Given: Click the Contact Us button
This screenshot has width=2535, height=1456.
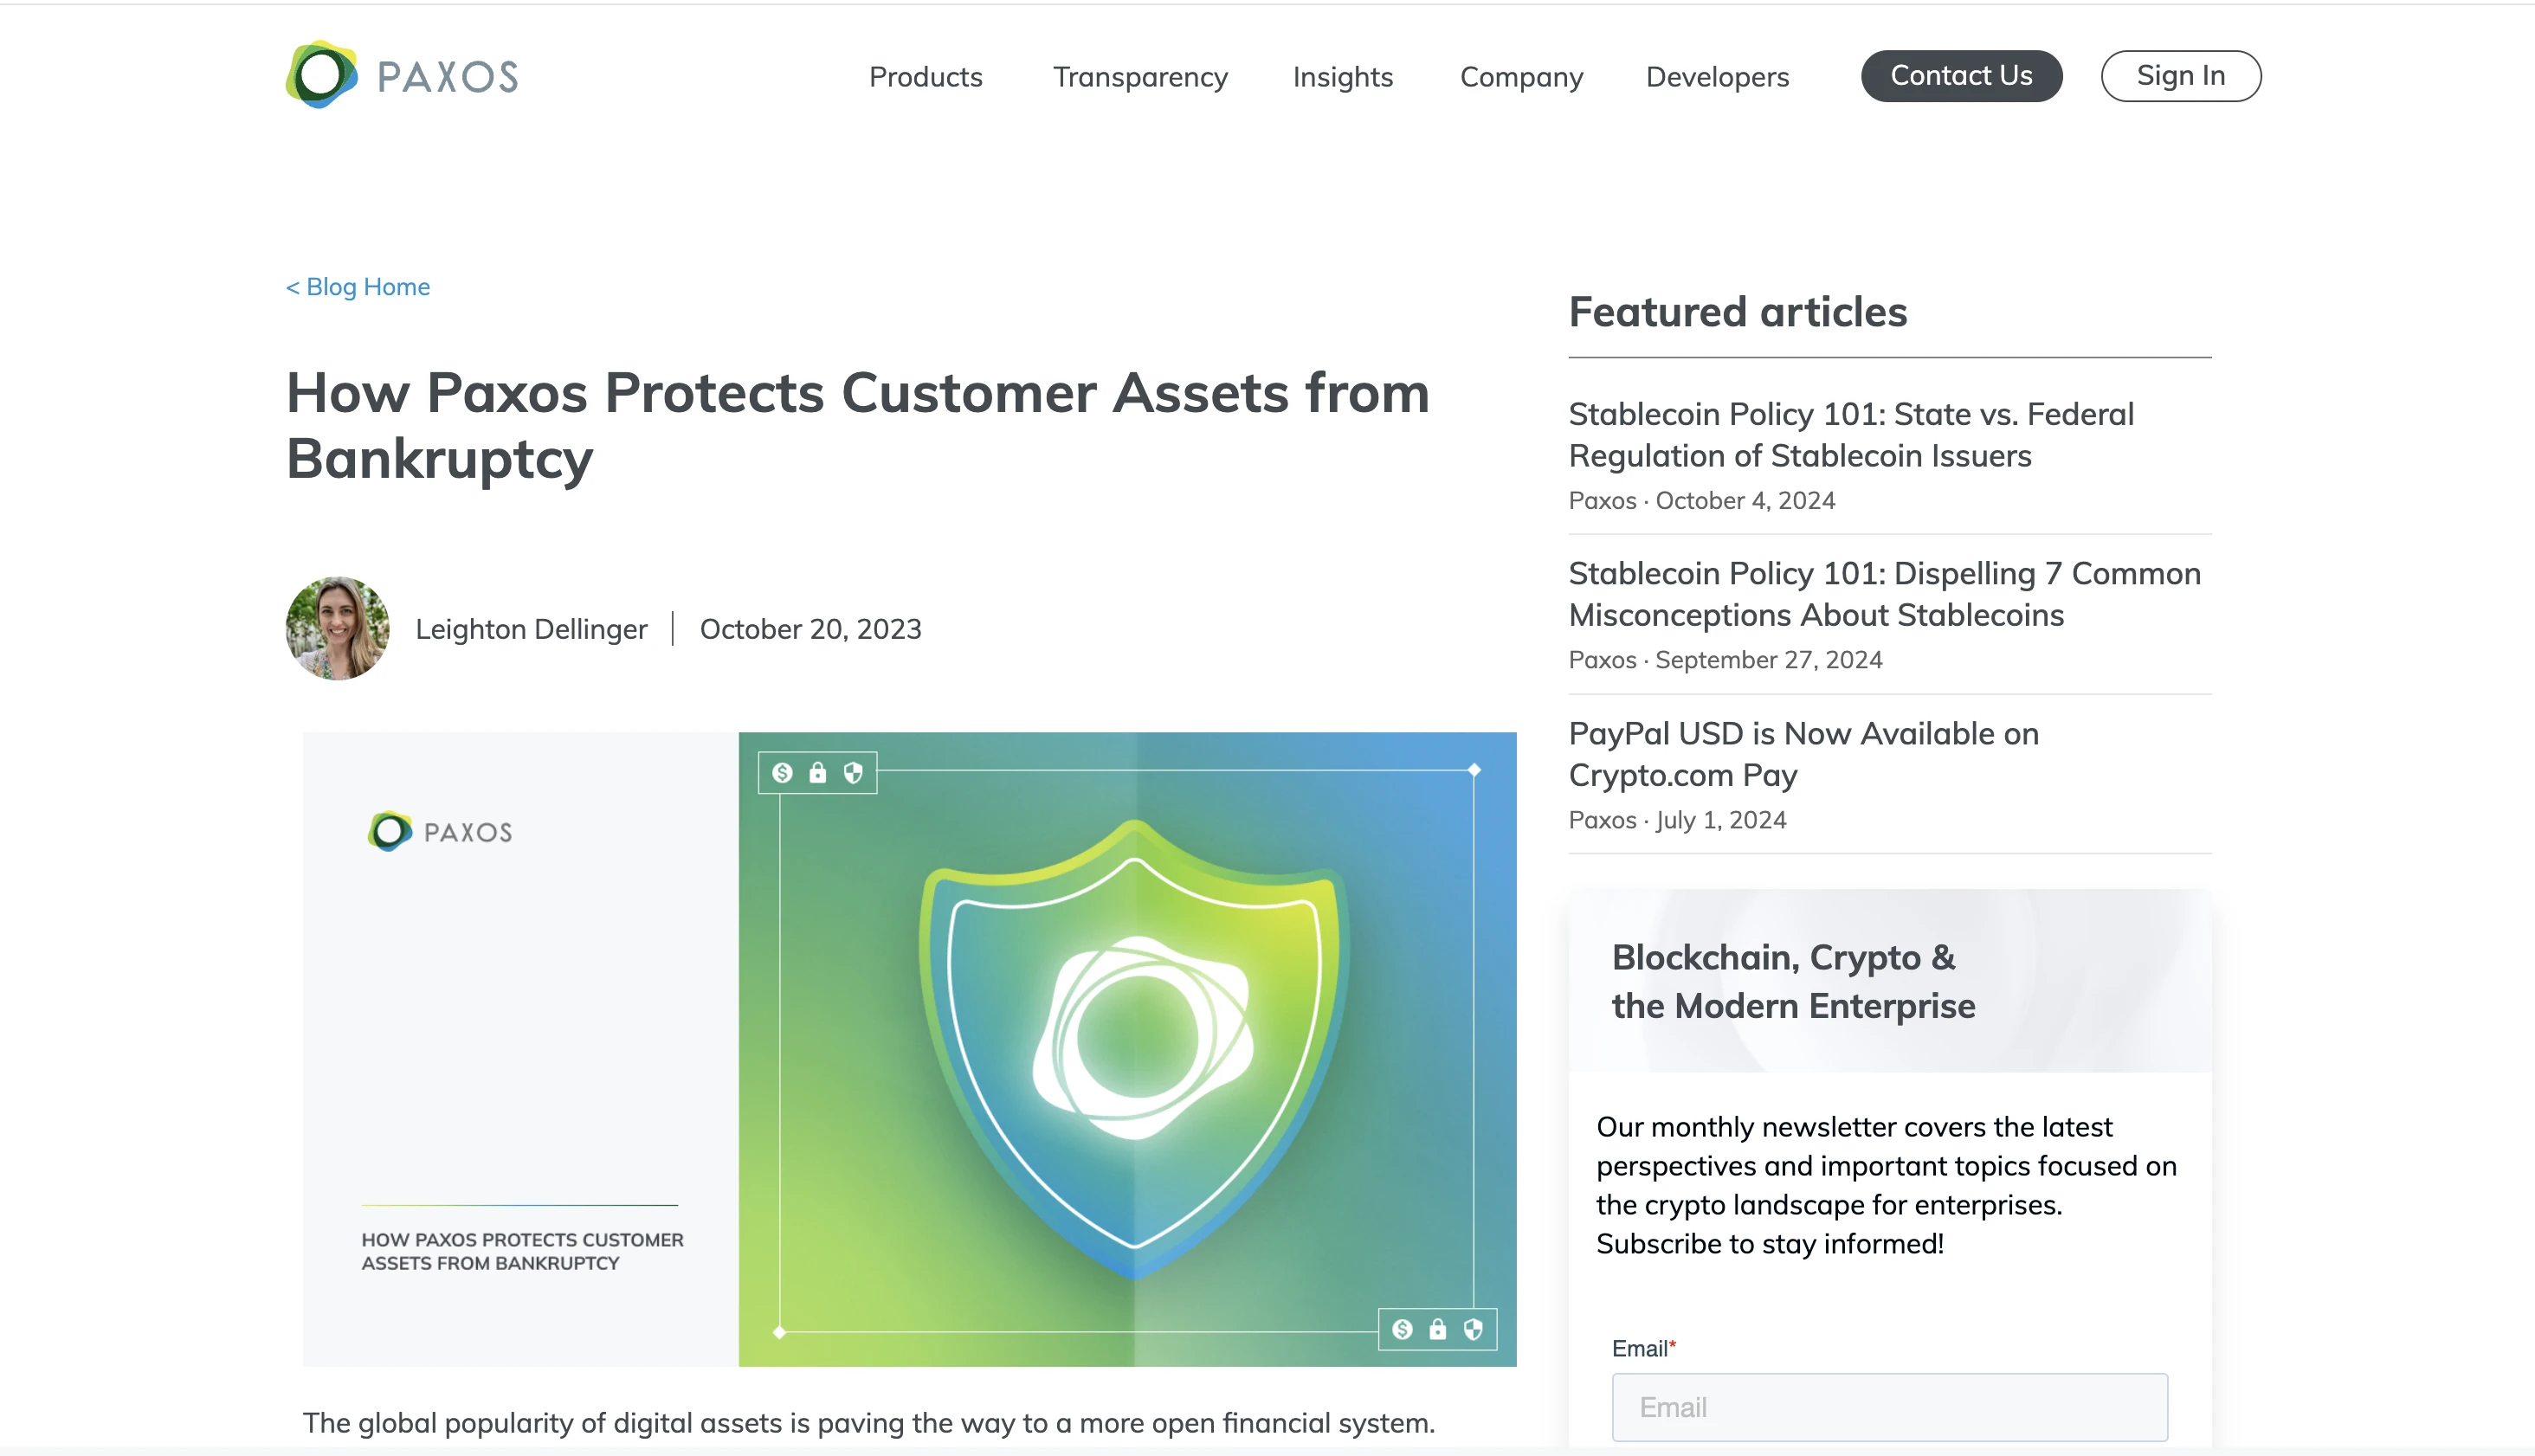Looking at the screenshot, I should [x=1962, y=74].
